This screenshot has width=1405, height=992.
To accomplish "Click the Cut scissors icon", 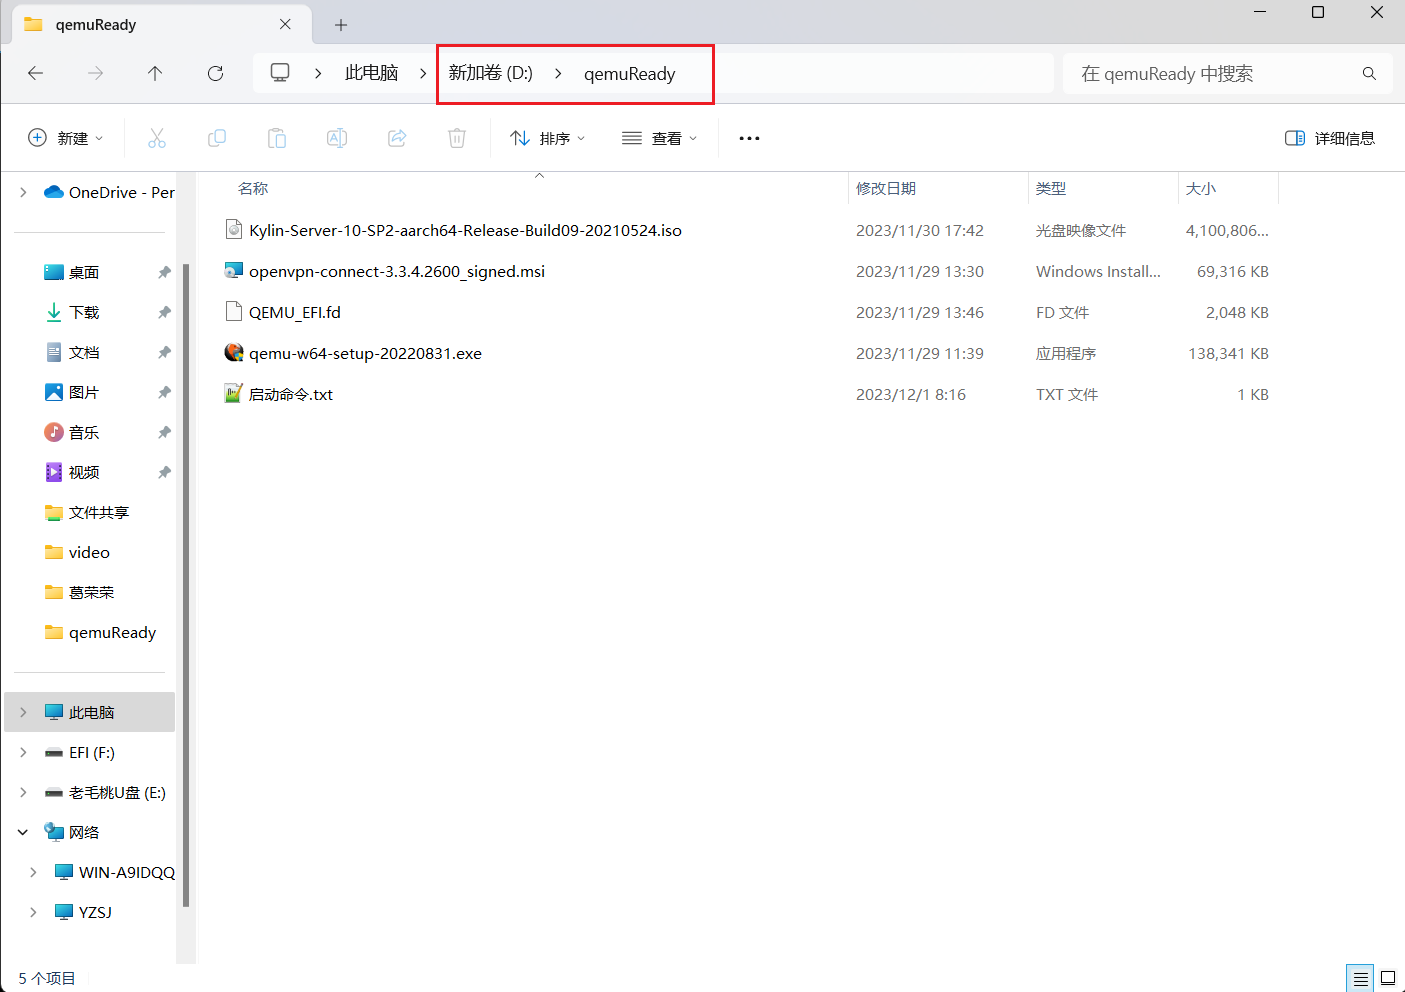I will (157, 138).
